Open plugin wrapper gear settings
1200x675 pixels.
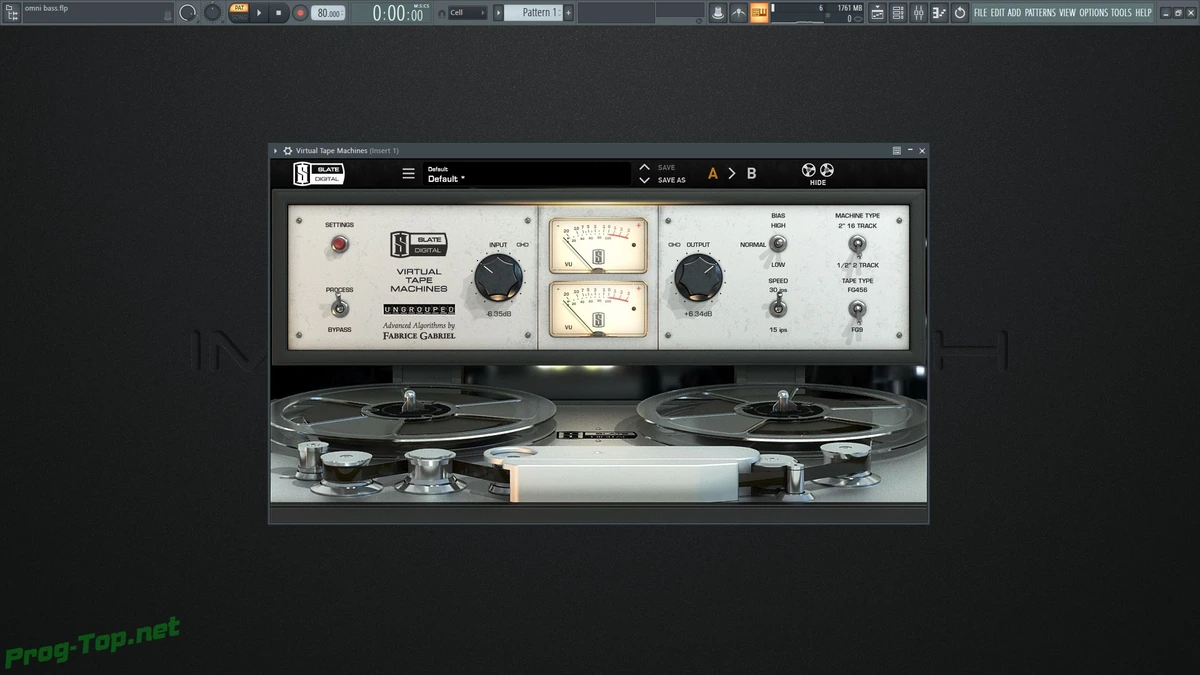coord(288,151)
